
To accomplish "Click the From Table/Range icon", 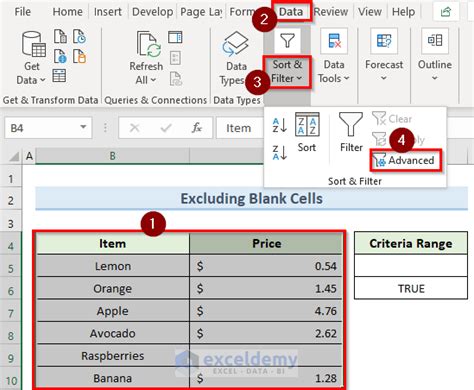I will tap(59, 76).
